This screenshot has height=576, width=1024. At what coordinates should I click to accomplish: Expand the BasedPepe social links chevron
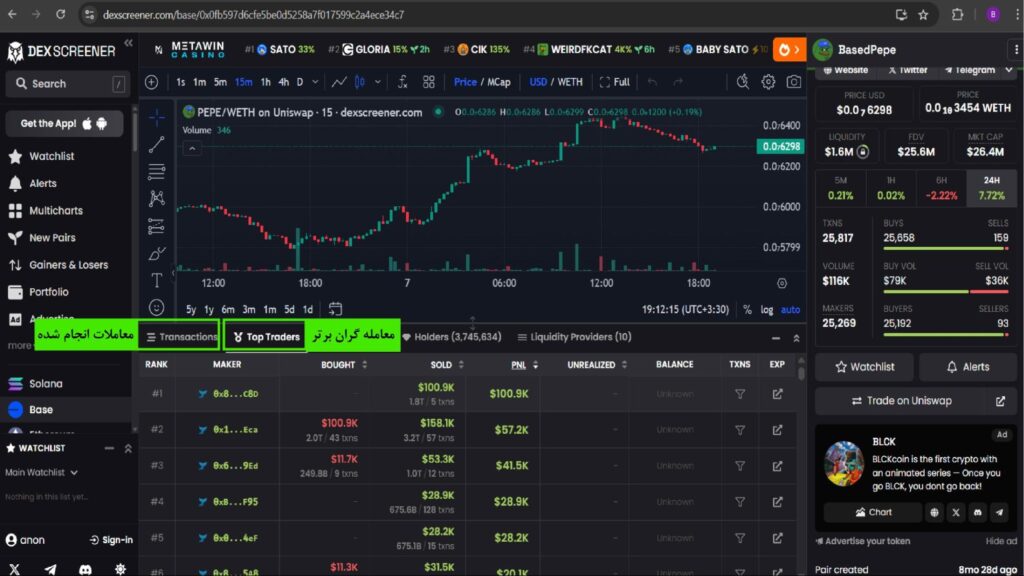point(1009,70)
